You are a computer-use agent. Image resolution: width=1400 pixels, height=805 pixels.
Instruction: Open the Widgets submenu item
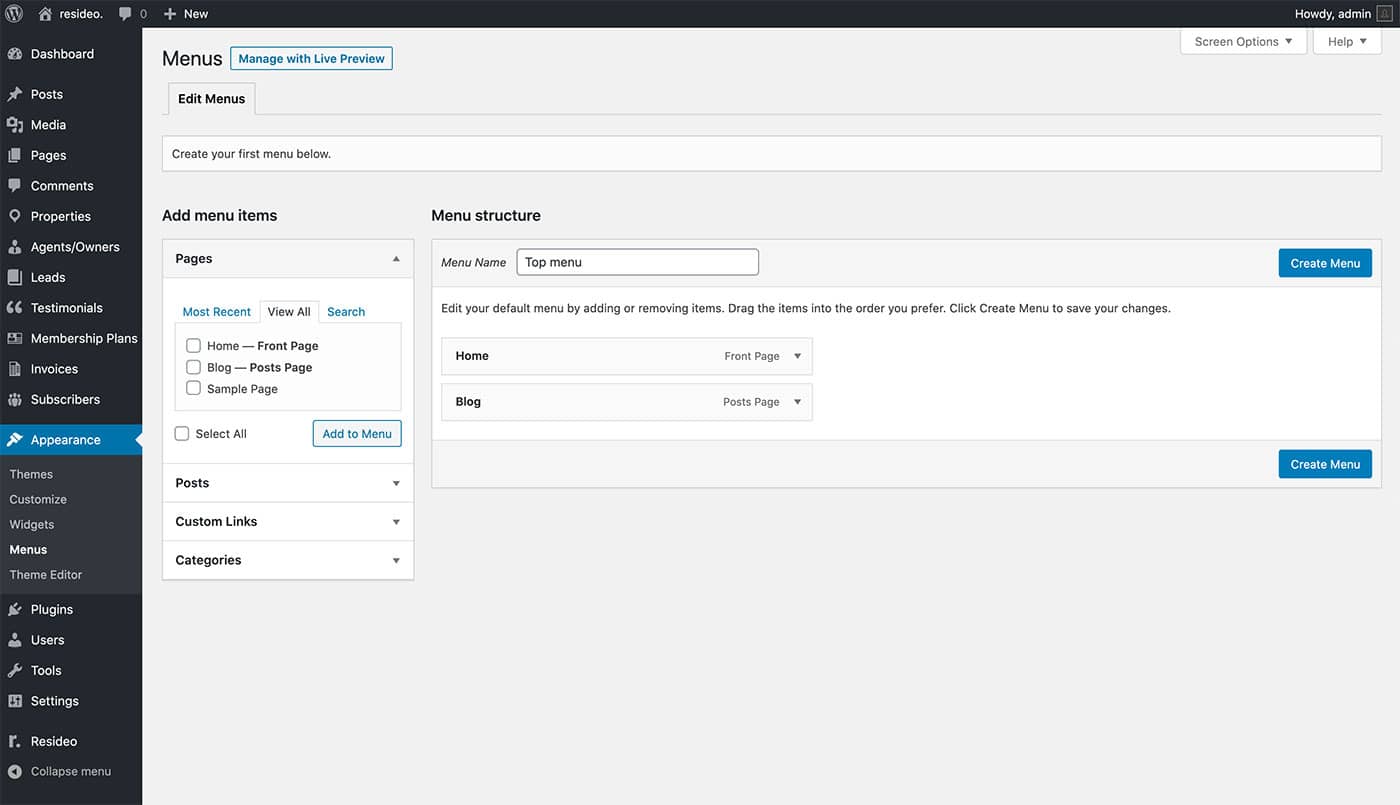pyautogui.click(x=32, y=524)
